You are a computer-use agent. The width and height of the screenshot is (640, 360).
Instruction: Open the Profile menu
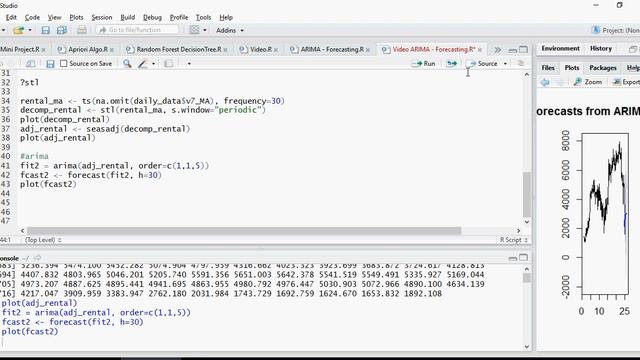tap(179, 17)
